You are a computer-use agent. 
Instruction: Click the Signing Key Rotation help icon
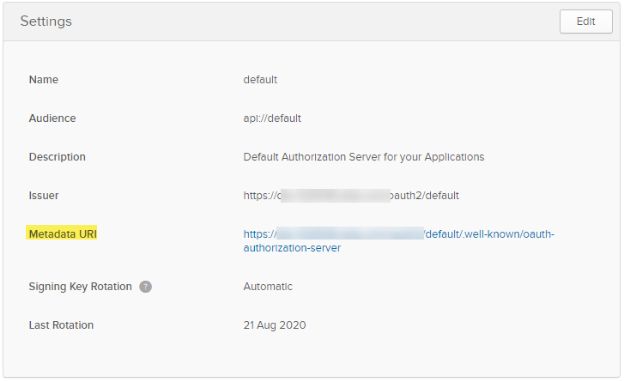pos(145,287)
